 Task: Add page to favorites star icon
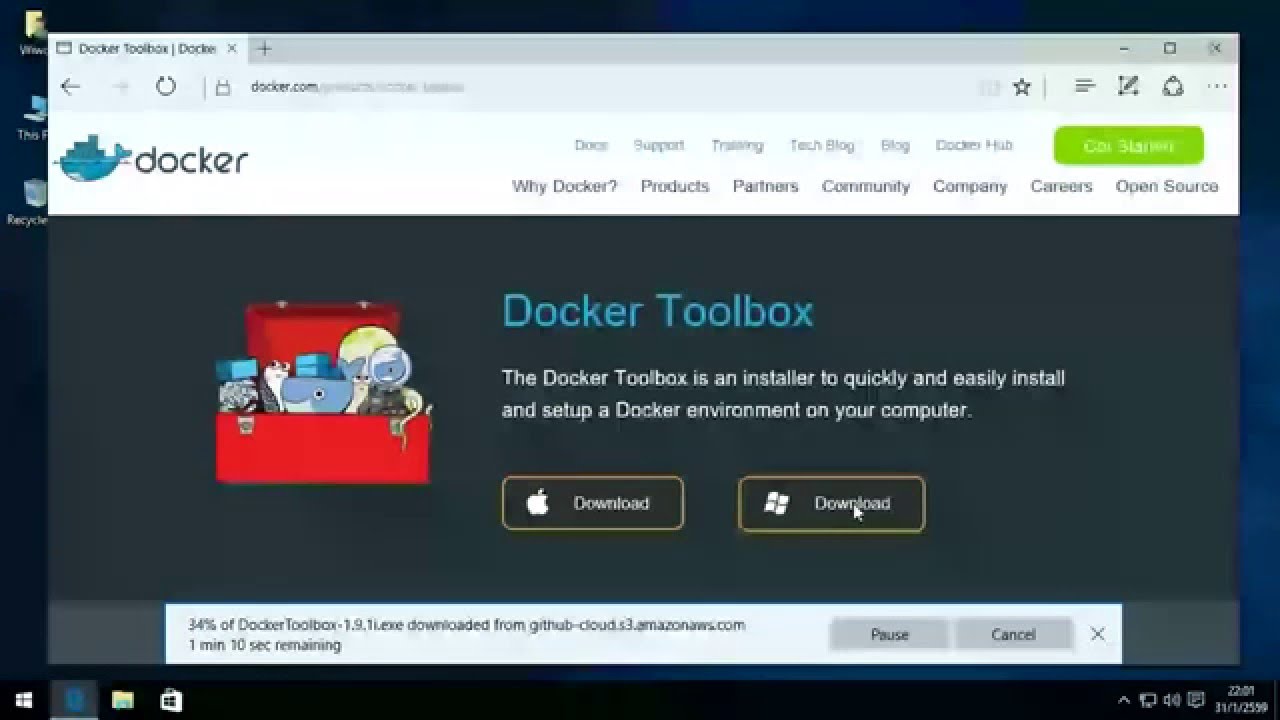pos(1022,87)
